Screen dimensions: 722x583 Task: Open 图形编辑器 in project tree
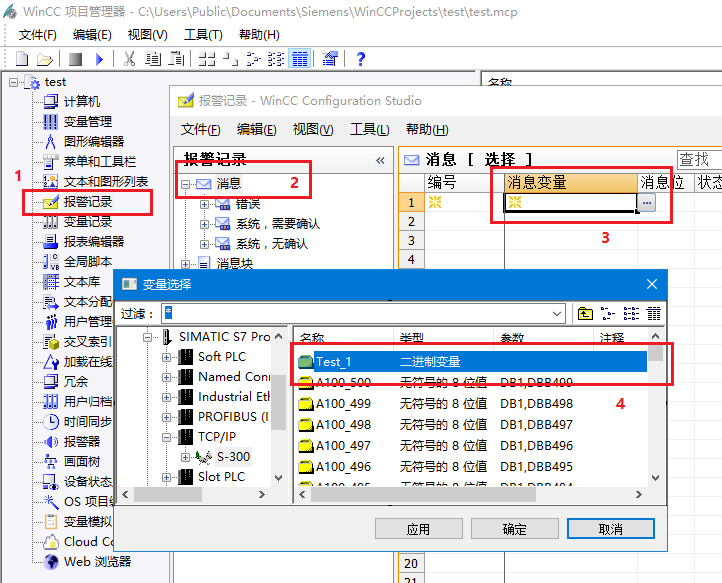[93, 141]
